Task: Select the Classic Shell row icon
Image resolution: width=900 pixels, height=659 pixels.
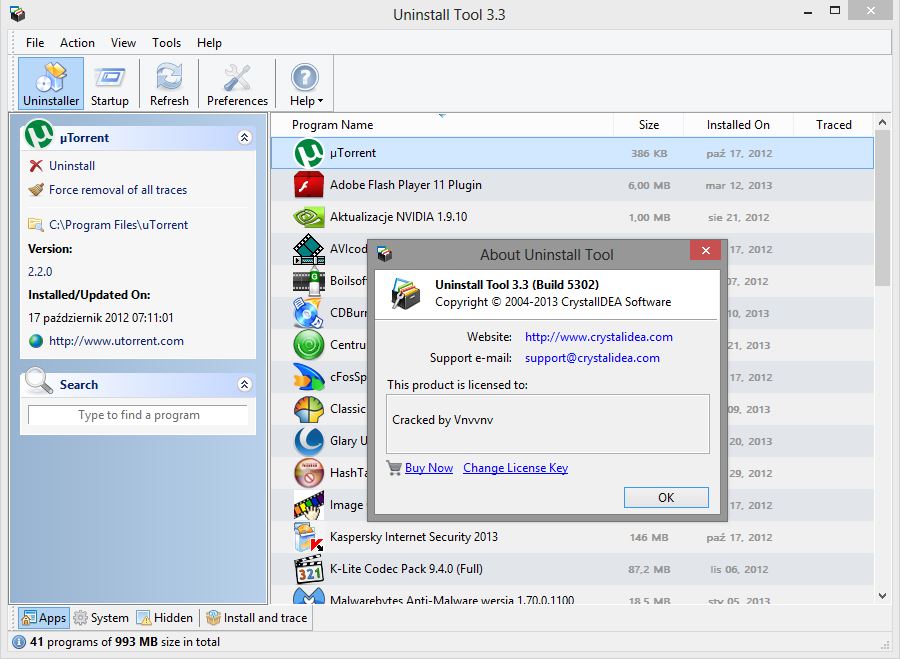Action: click(309, 409)
